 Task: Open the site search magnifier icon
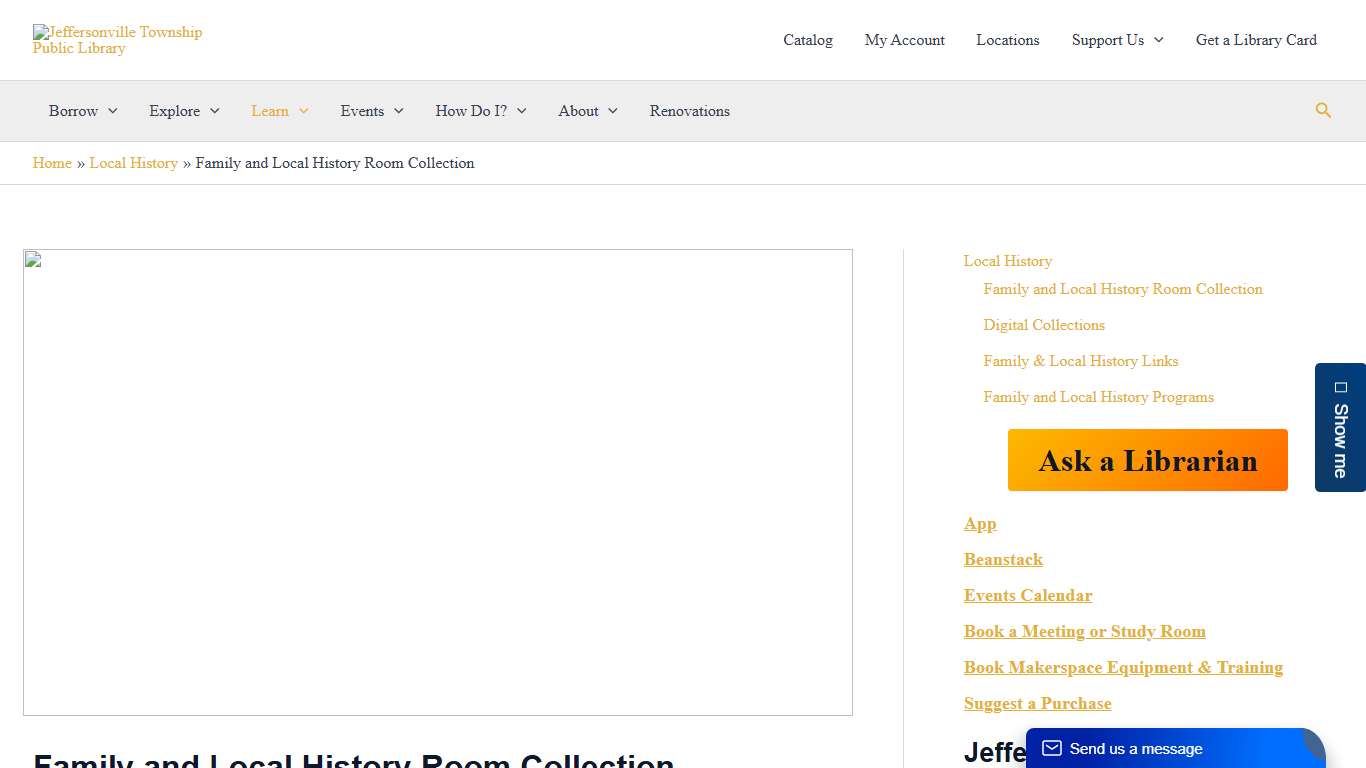coord(1323,111)
